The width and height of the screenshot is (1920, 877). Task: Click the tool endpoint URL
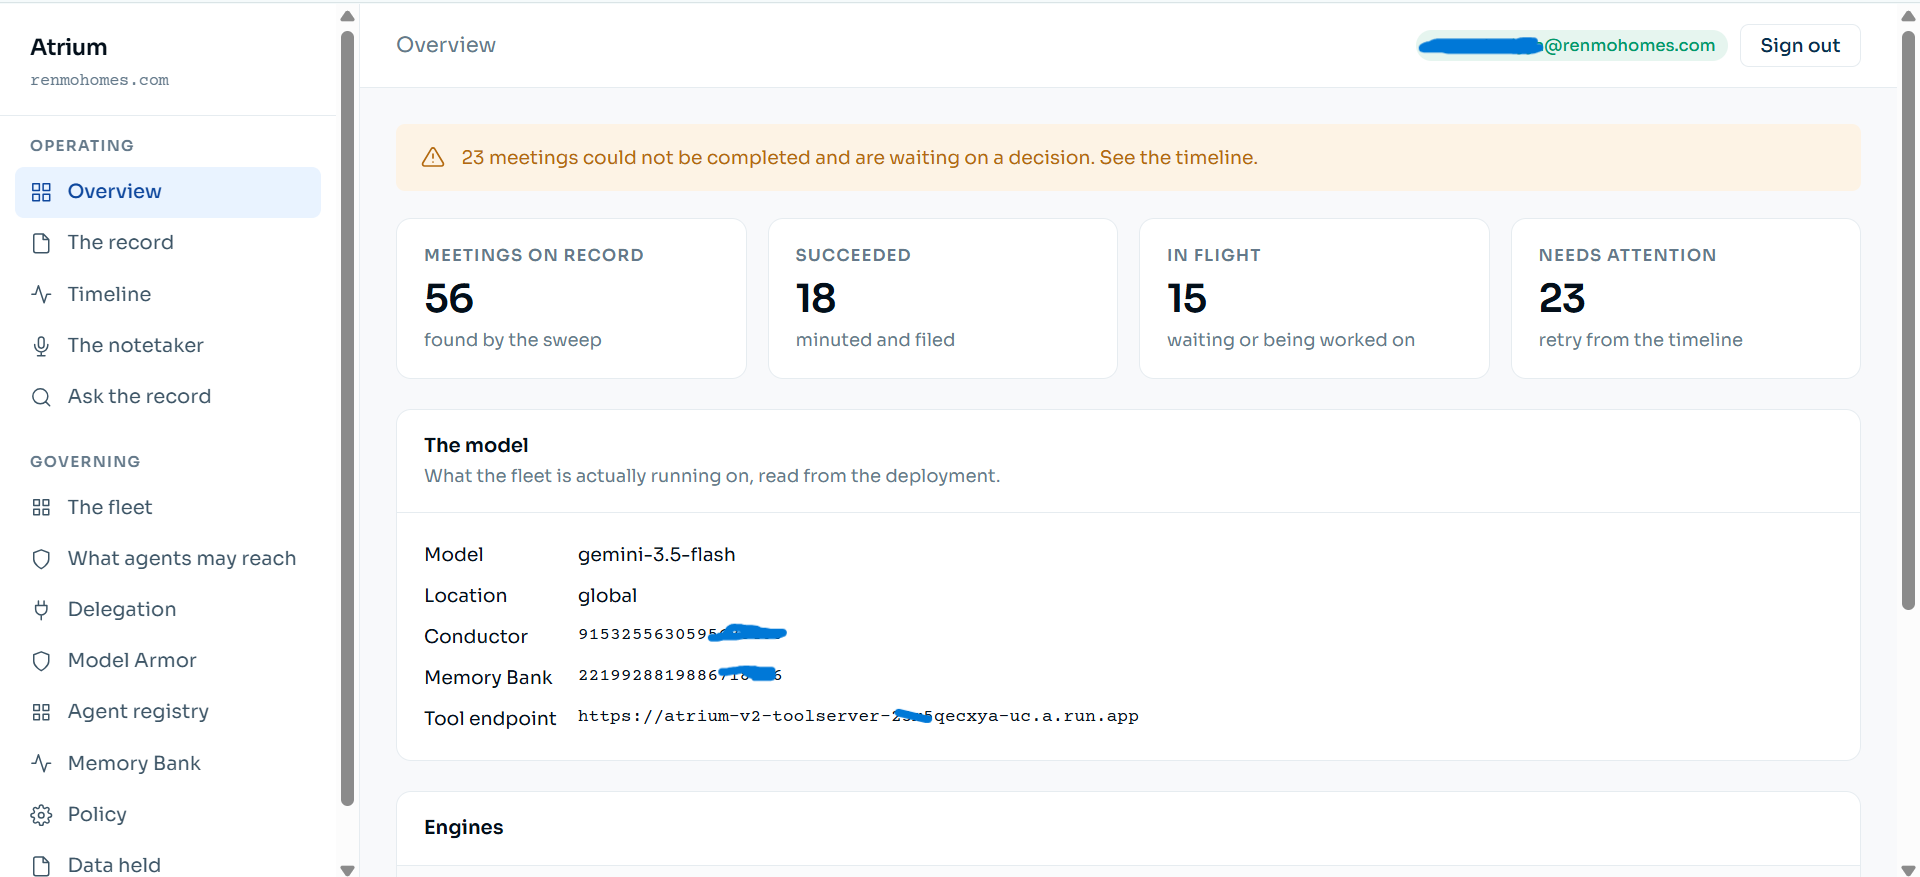click(858, 716)
